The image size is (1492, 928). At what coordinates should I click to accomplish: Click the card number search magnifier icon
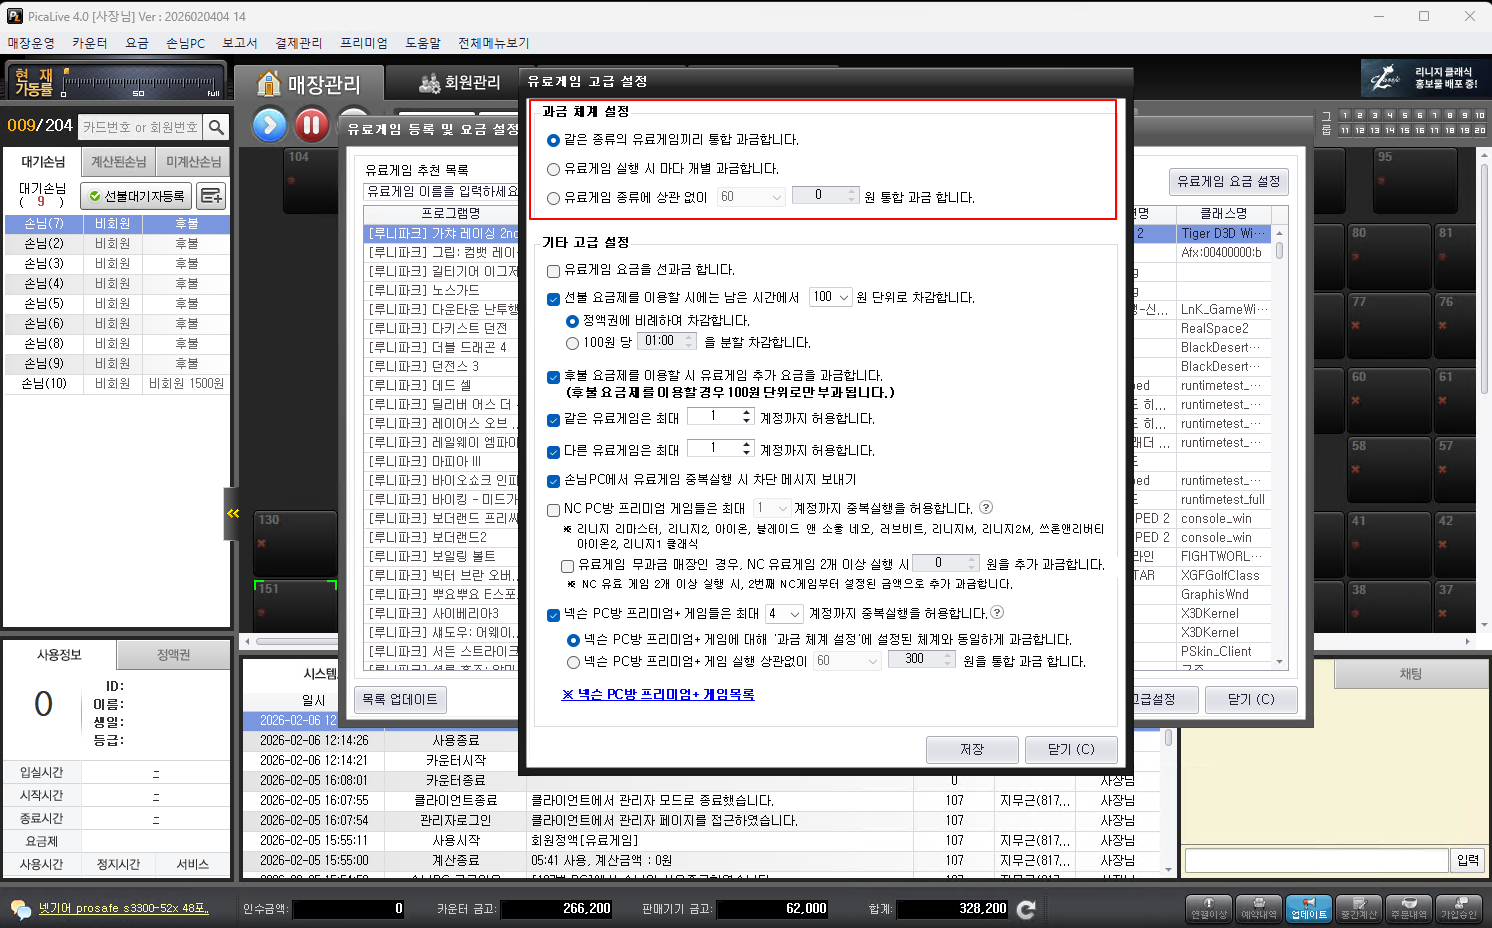pyautogui.click(x=216, y=127)
